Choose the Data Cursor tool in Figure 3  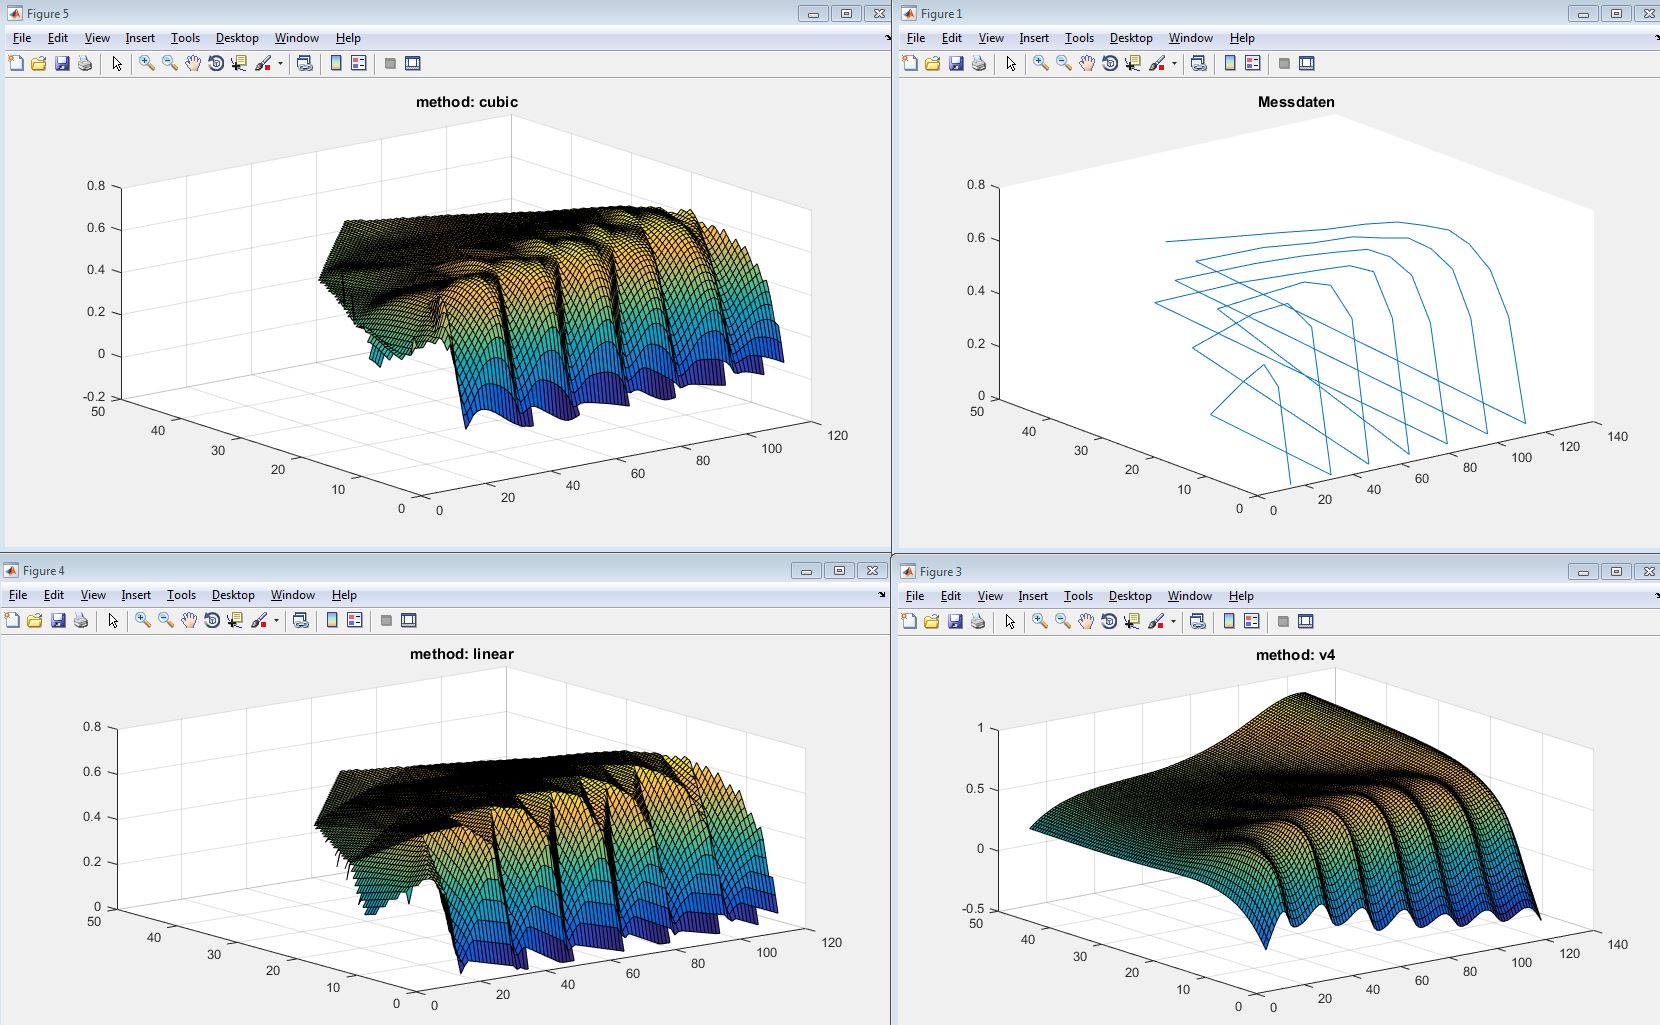coord(1132,621)
